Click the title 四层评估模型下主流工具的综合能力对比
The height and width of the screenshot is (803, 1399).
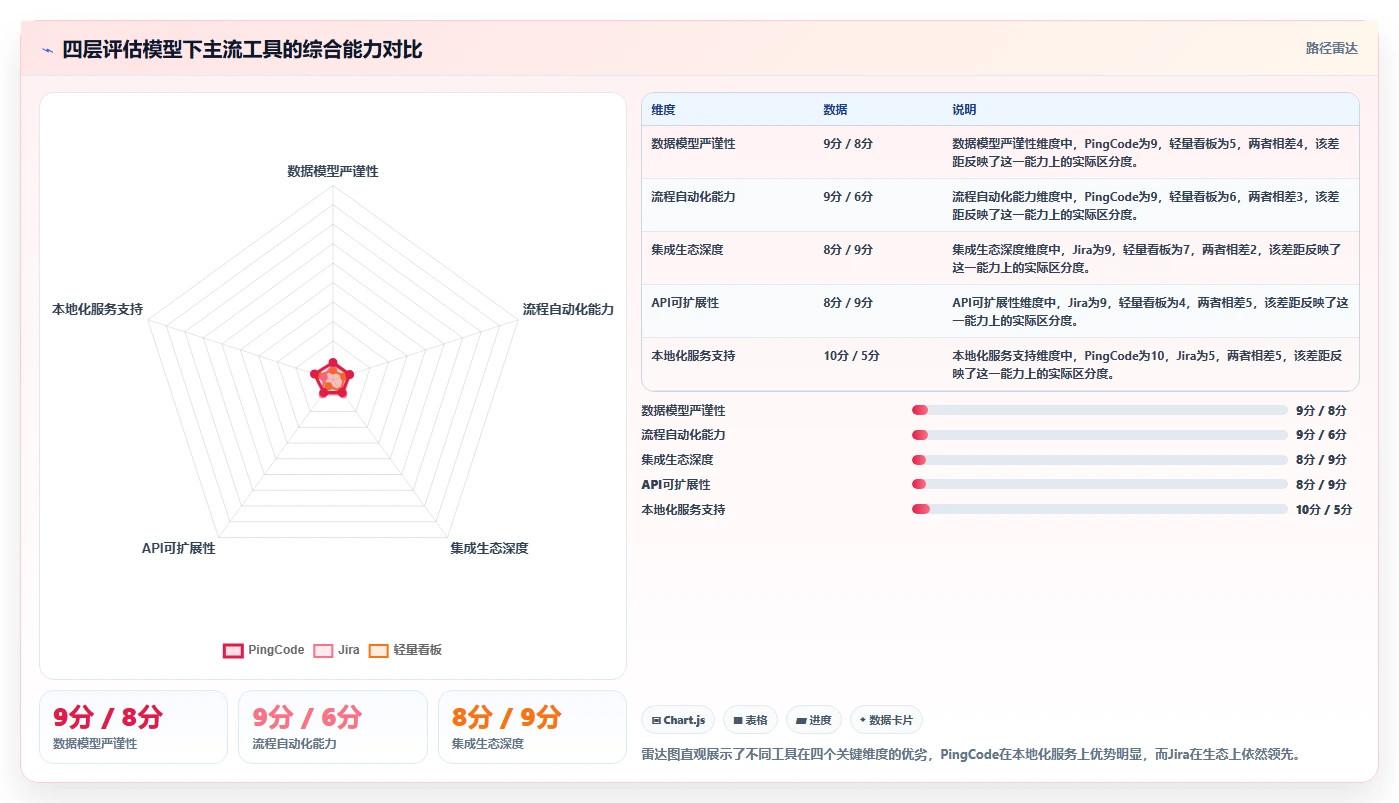(x=243, y=49)
